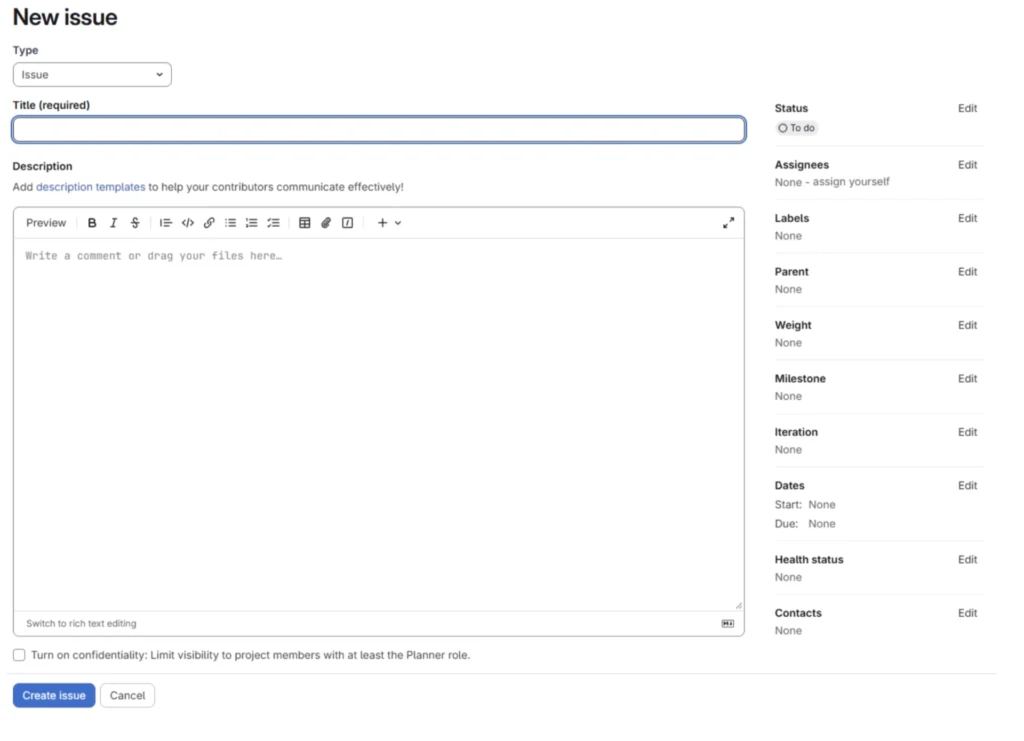
Task: Add a bulleted list
Action: (x=231, y=223)
